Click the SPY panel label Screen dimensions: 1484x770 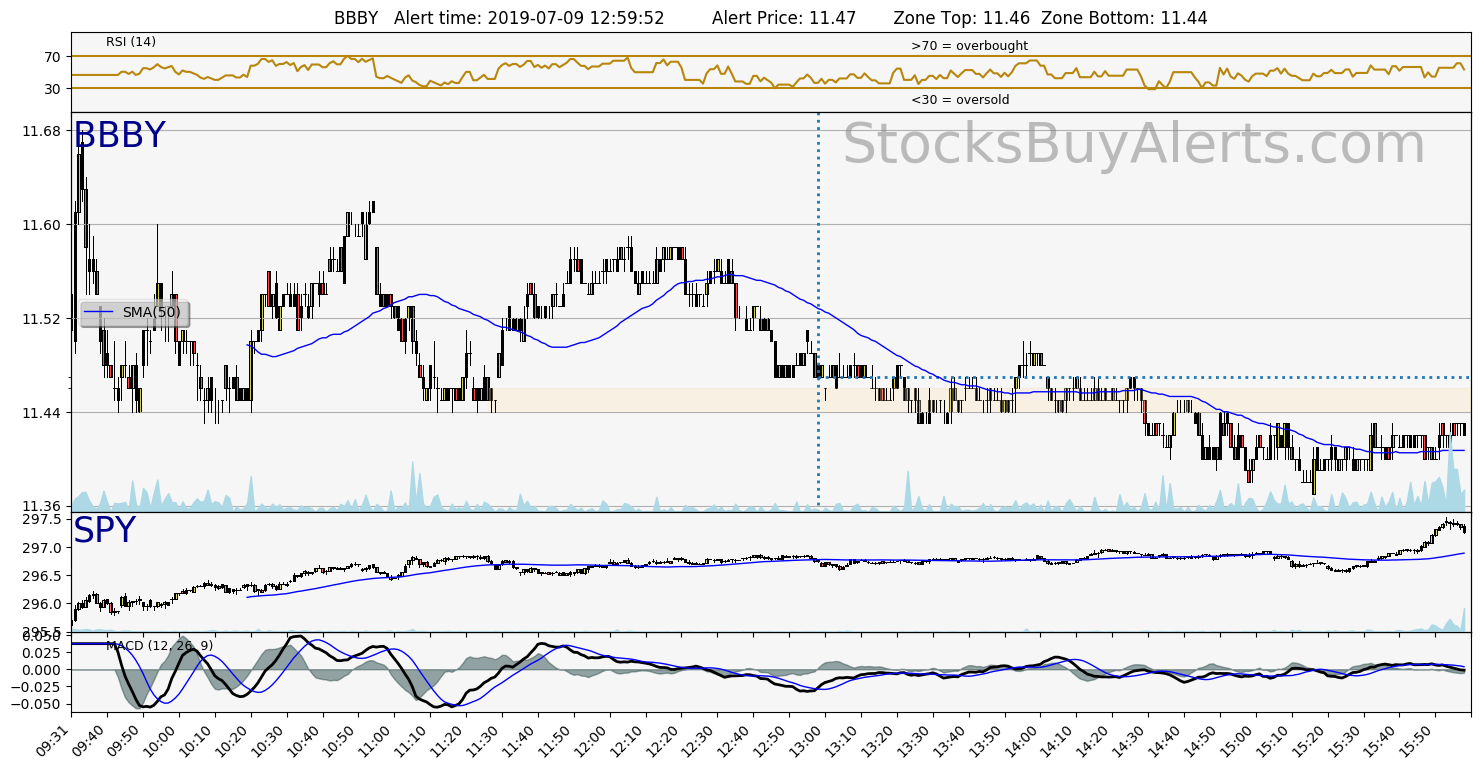(104, 531)
